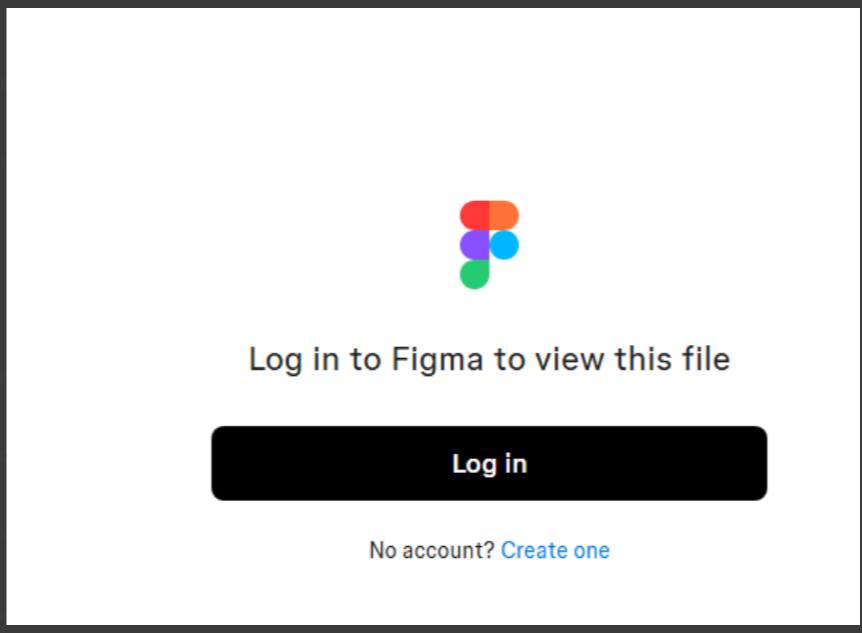Screen dimensions: 862x633
Task: Select the red top-left pill of the Figma logo
Action: tap(474, 213)
